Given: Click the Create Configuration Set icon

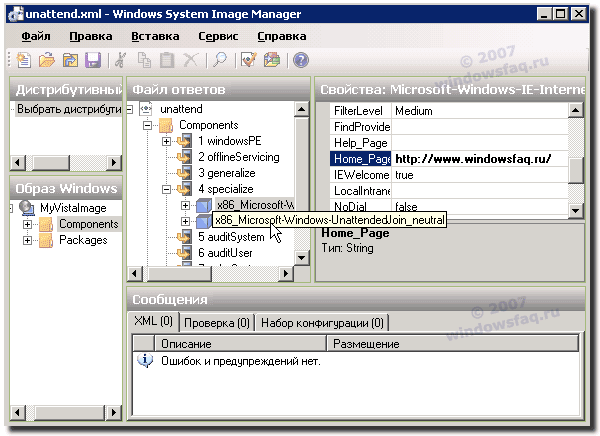Looking at the screenshot, I should coord(272,60).
